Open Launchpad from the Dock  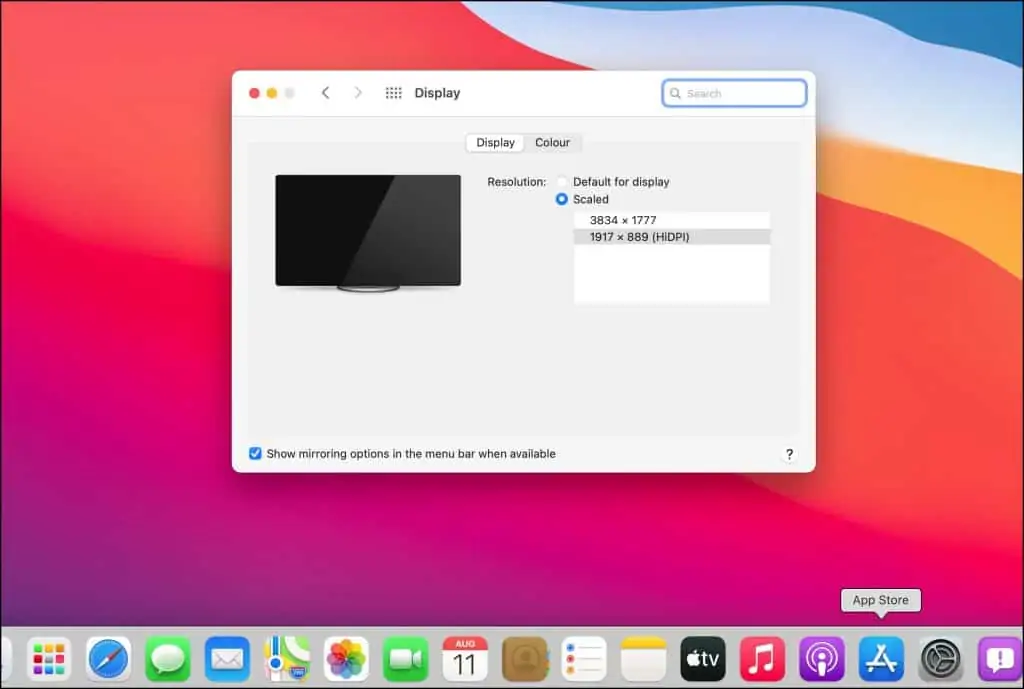[49, 659]
